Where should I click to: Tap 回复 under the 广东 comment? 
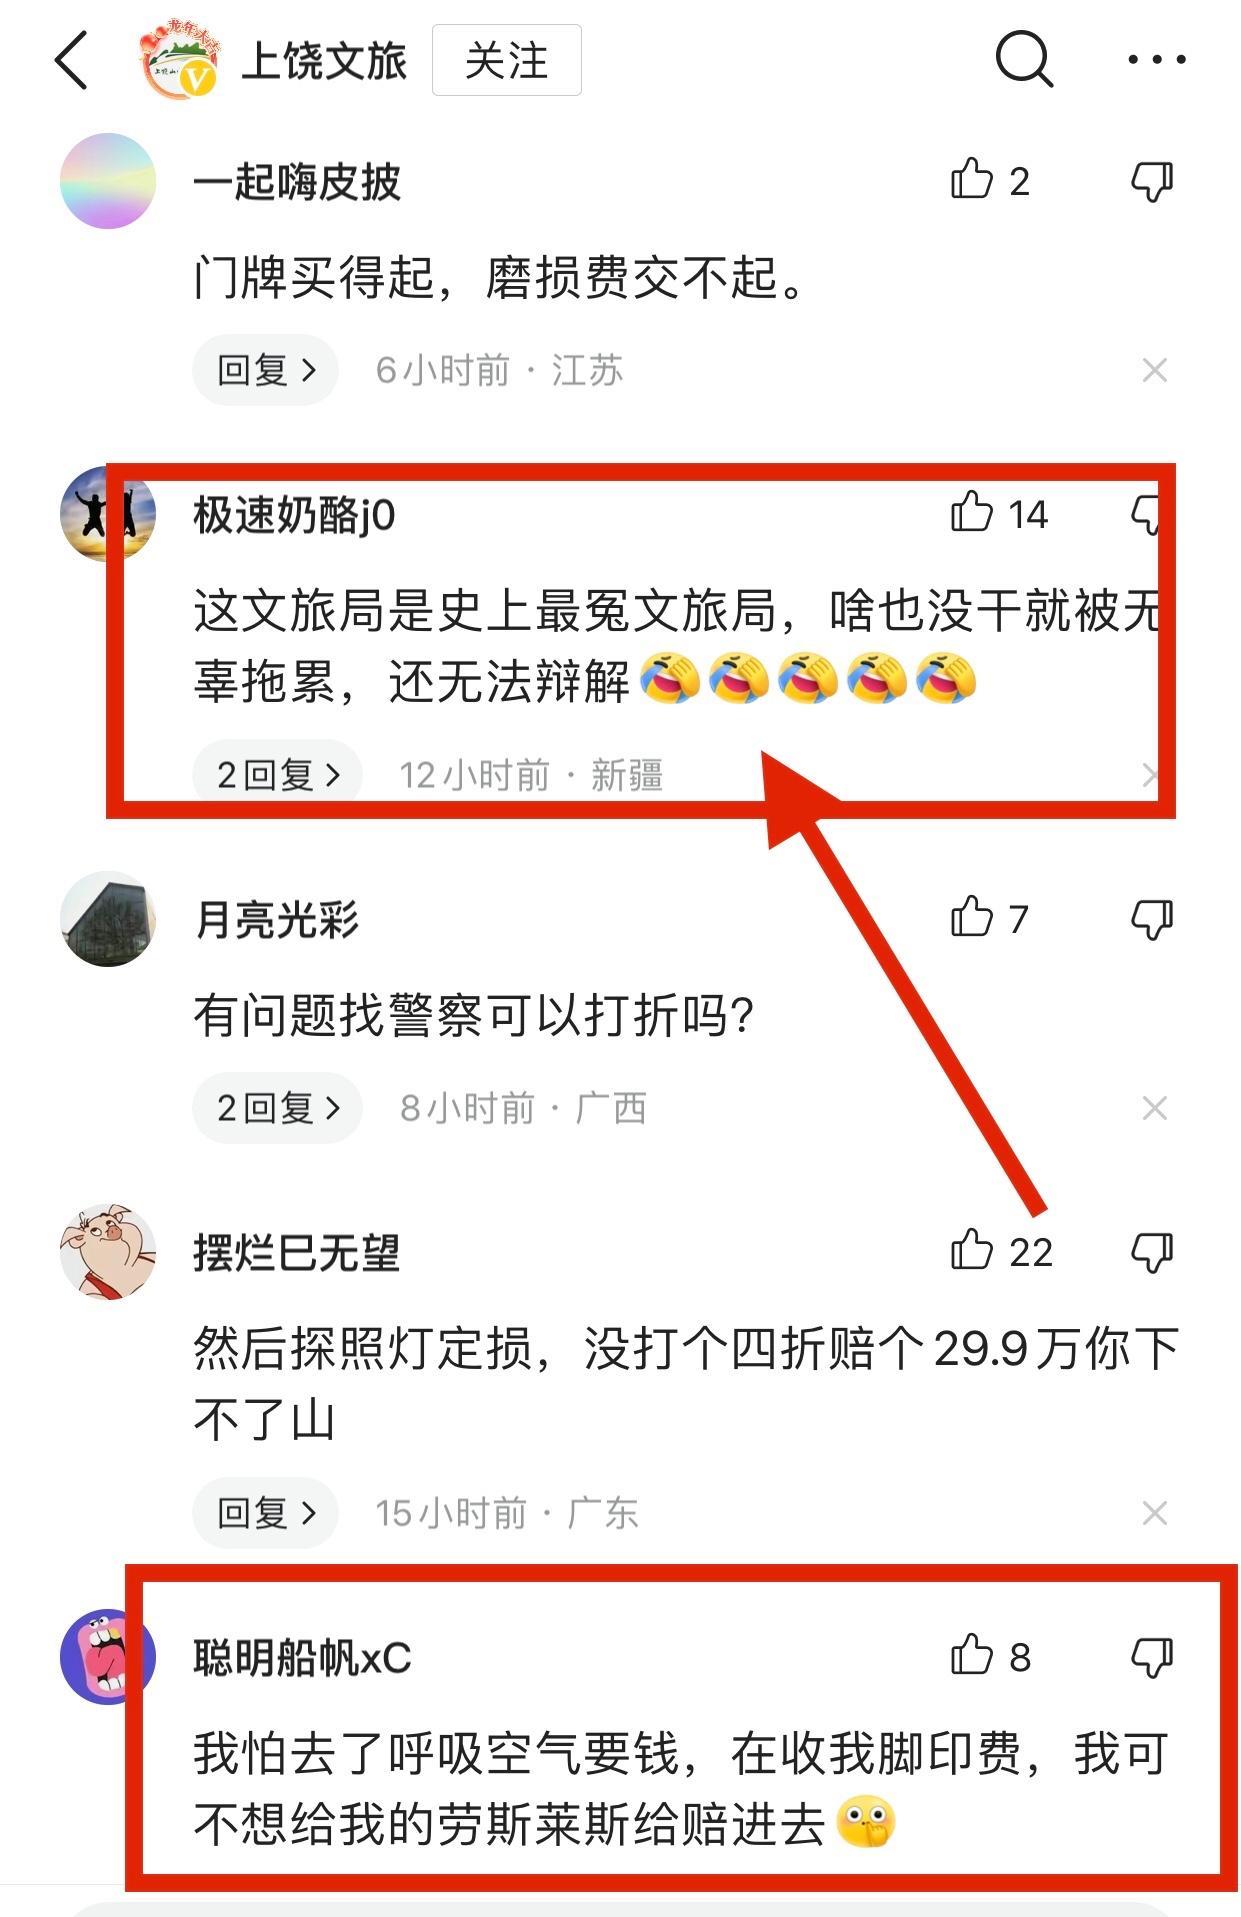click(266, 1513)
